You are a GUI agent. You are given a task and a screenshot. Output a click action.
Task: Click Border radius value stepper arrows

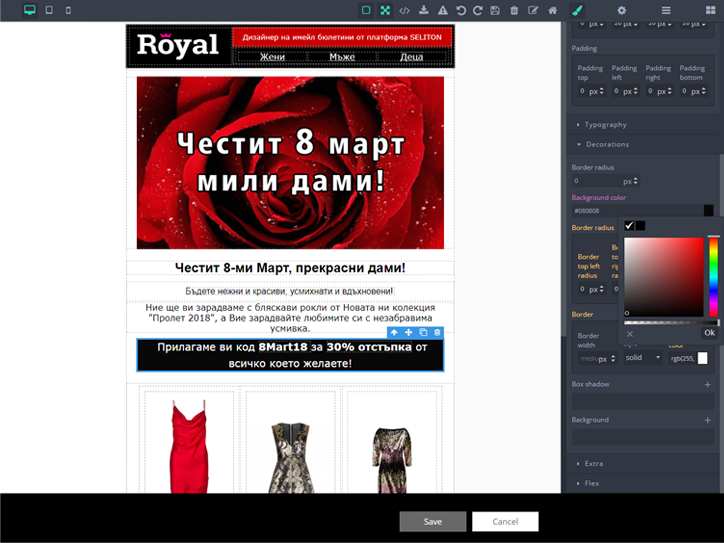point(636,181)
